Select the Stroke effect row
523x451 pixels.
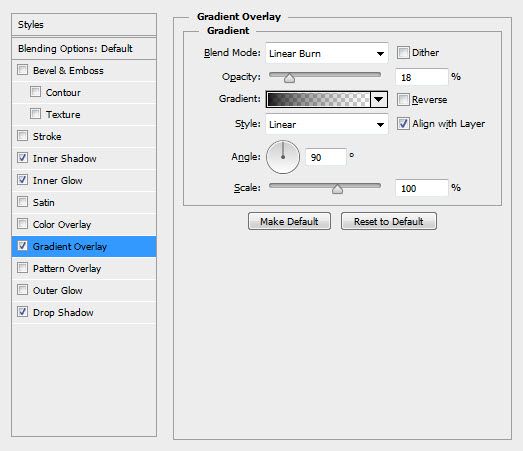84,136
